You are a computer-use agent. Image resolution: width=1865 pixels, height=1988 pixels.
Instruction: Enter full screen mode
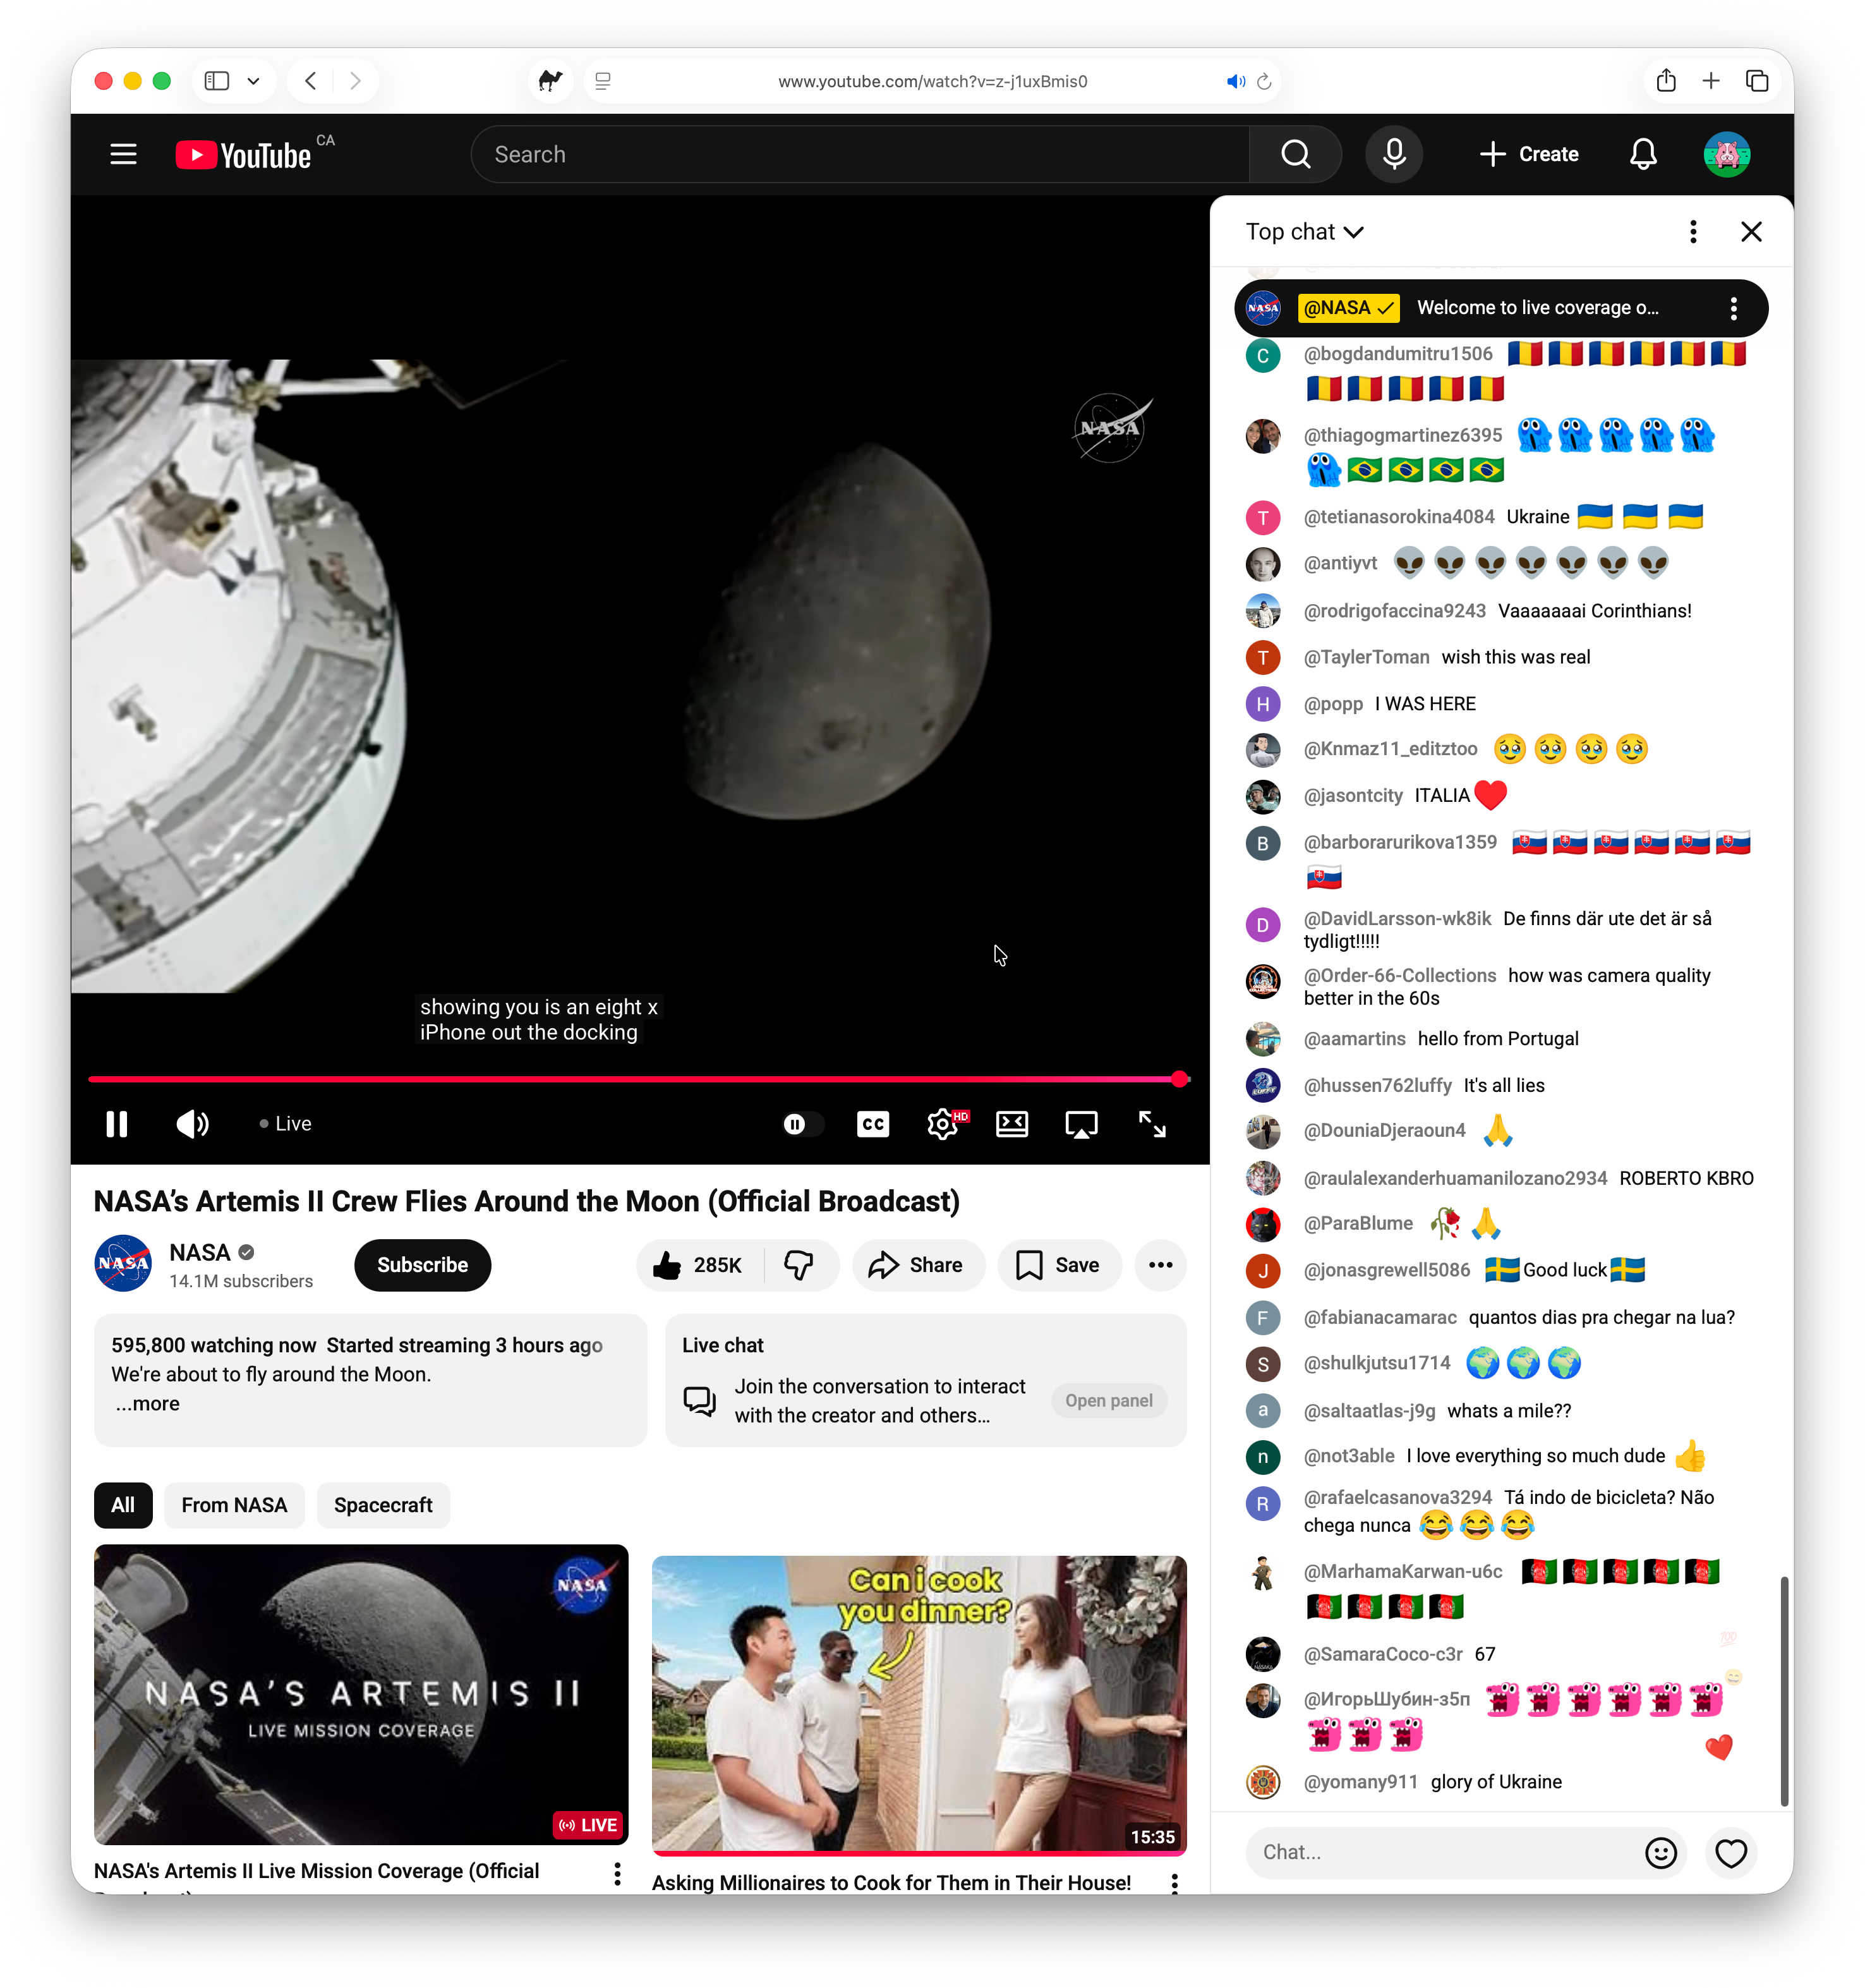click(1152, 1124)
